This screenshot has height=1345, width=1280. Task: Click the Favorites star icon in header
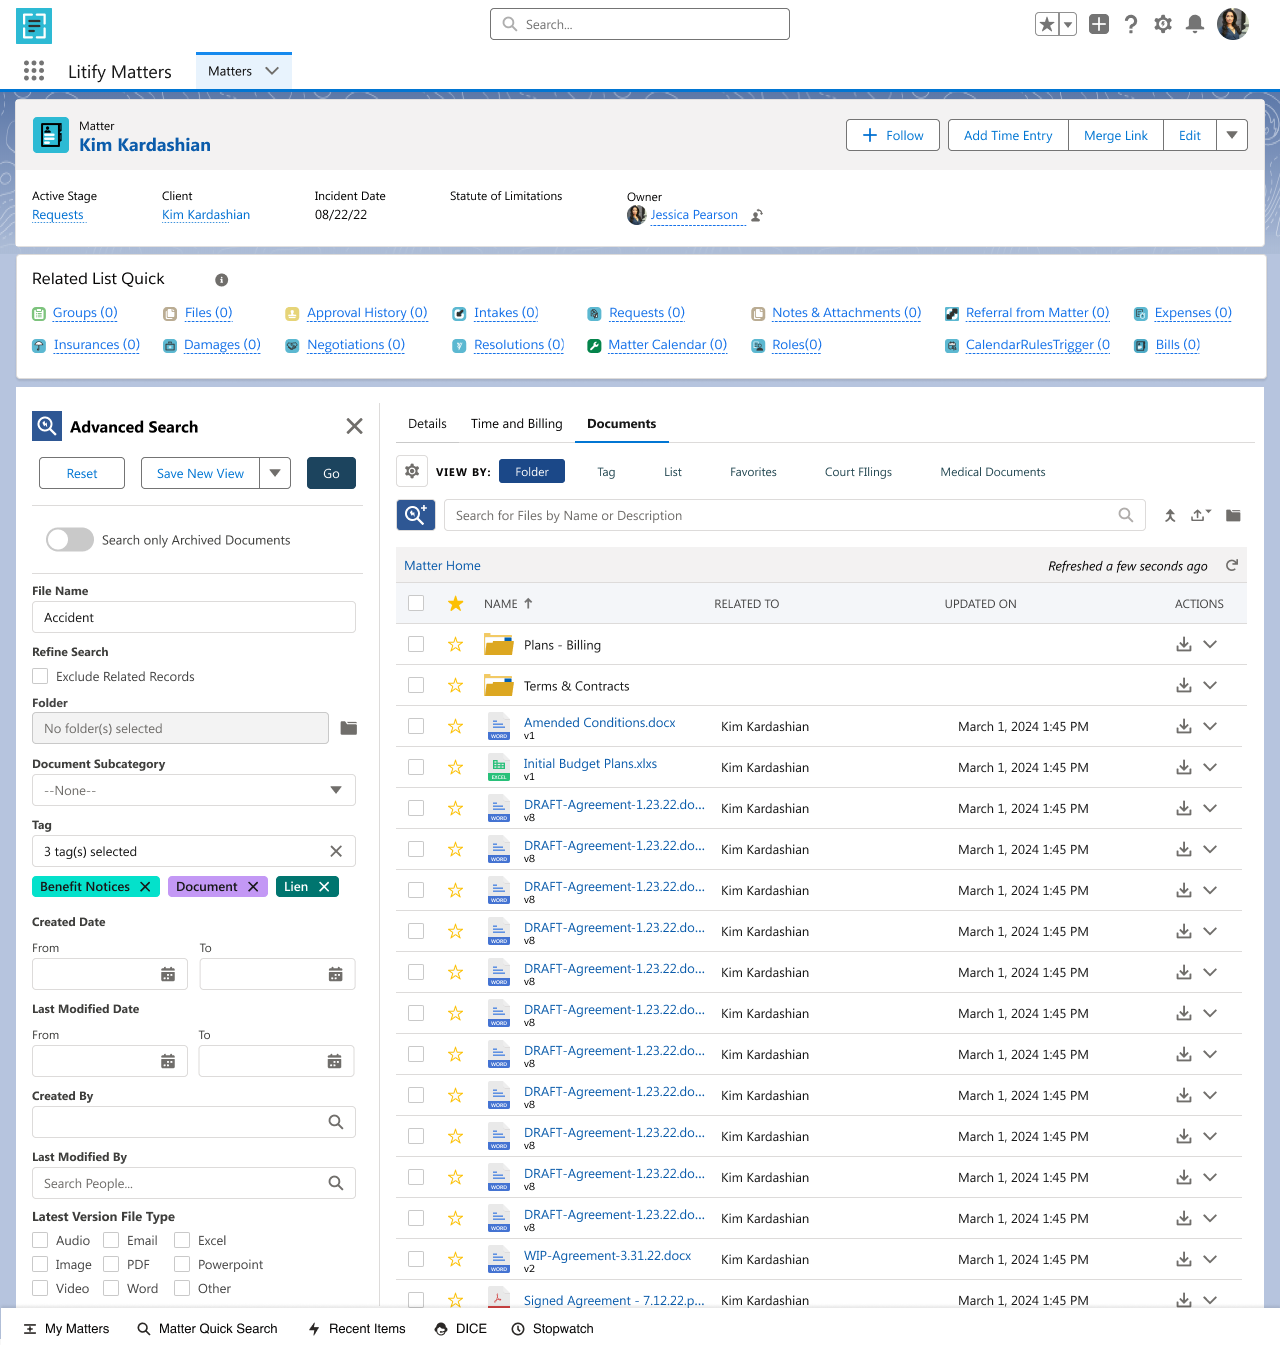coord(1047,24)
